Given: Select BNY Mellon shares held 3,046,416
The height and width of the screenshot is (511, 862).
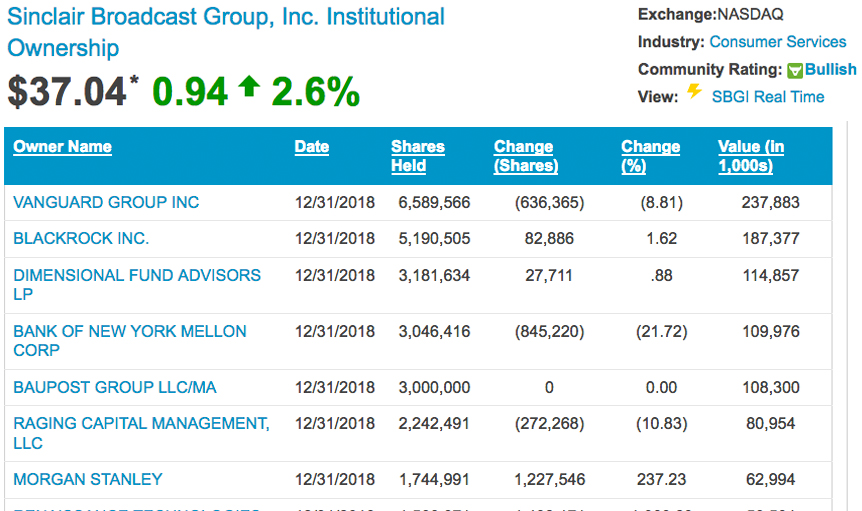Looking at the screenshot, I should 434,331.
